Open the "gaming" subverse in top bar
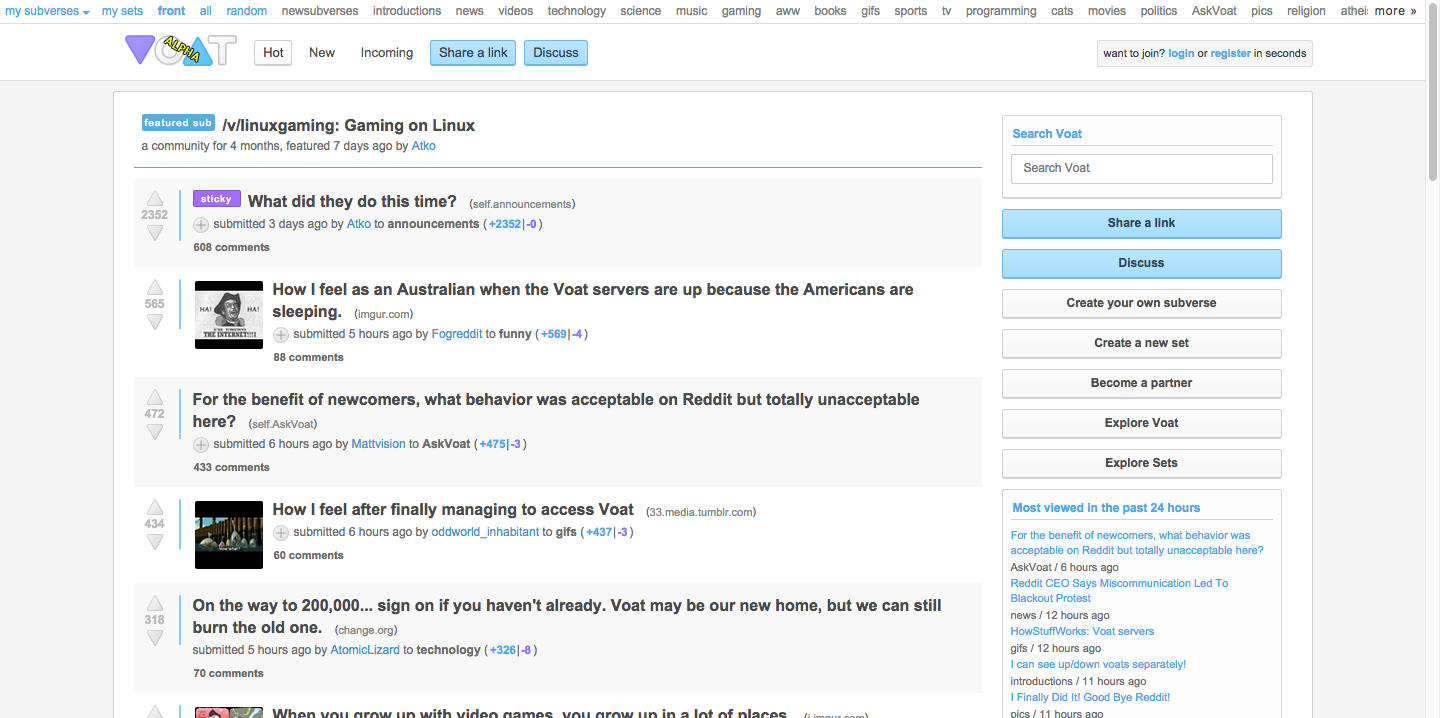The height and width of the screenshot is (718, 1440). coord(741,11)
